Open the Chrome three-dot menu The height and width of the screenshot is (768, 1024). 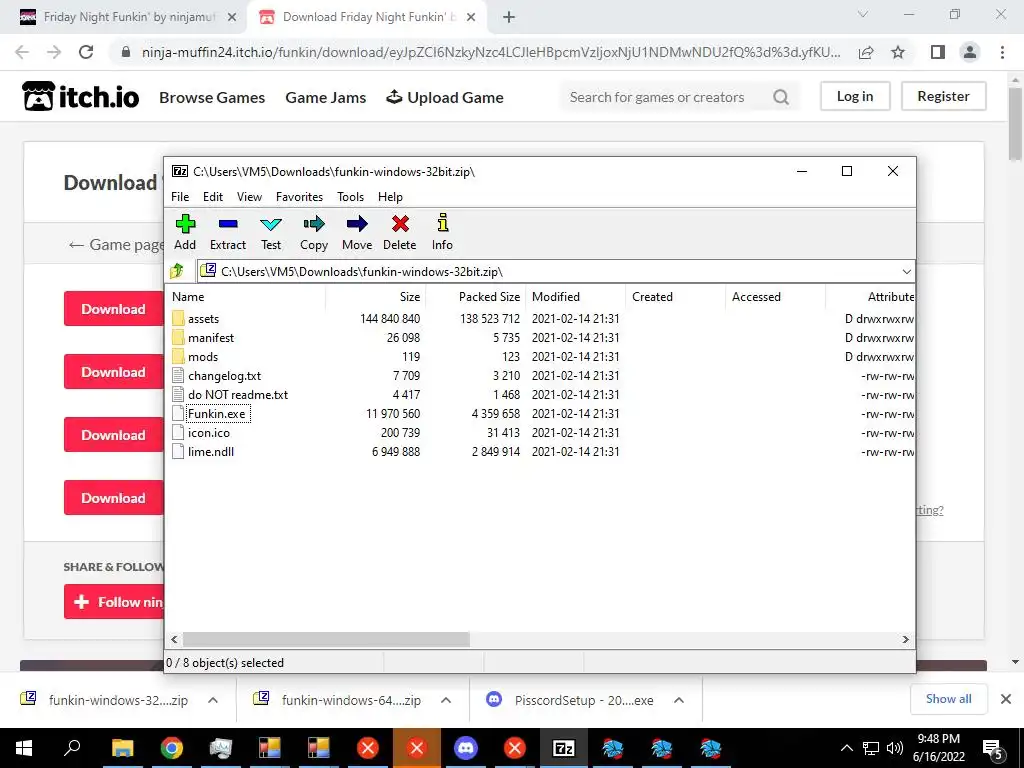click(x=1002, y=52)
